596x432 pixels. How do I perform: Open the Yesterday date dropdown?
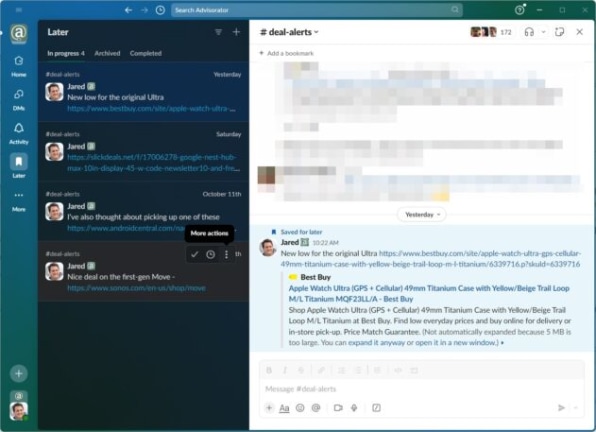(x=422, y=215)
